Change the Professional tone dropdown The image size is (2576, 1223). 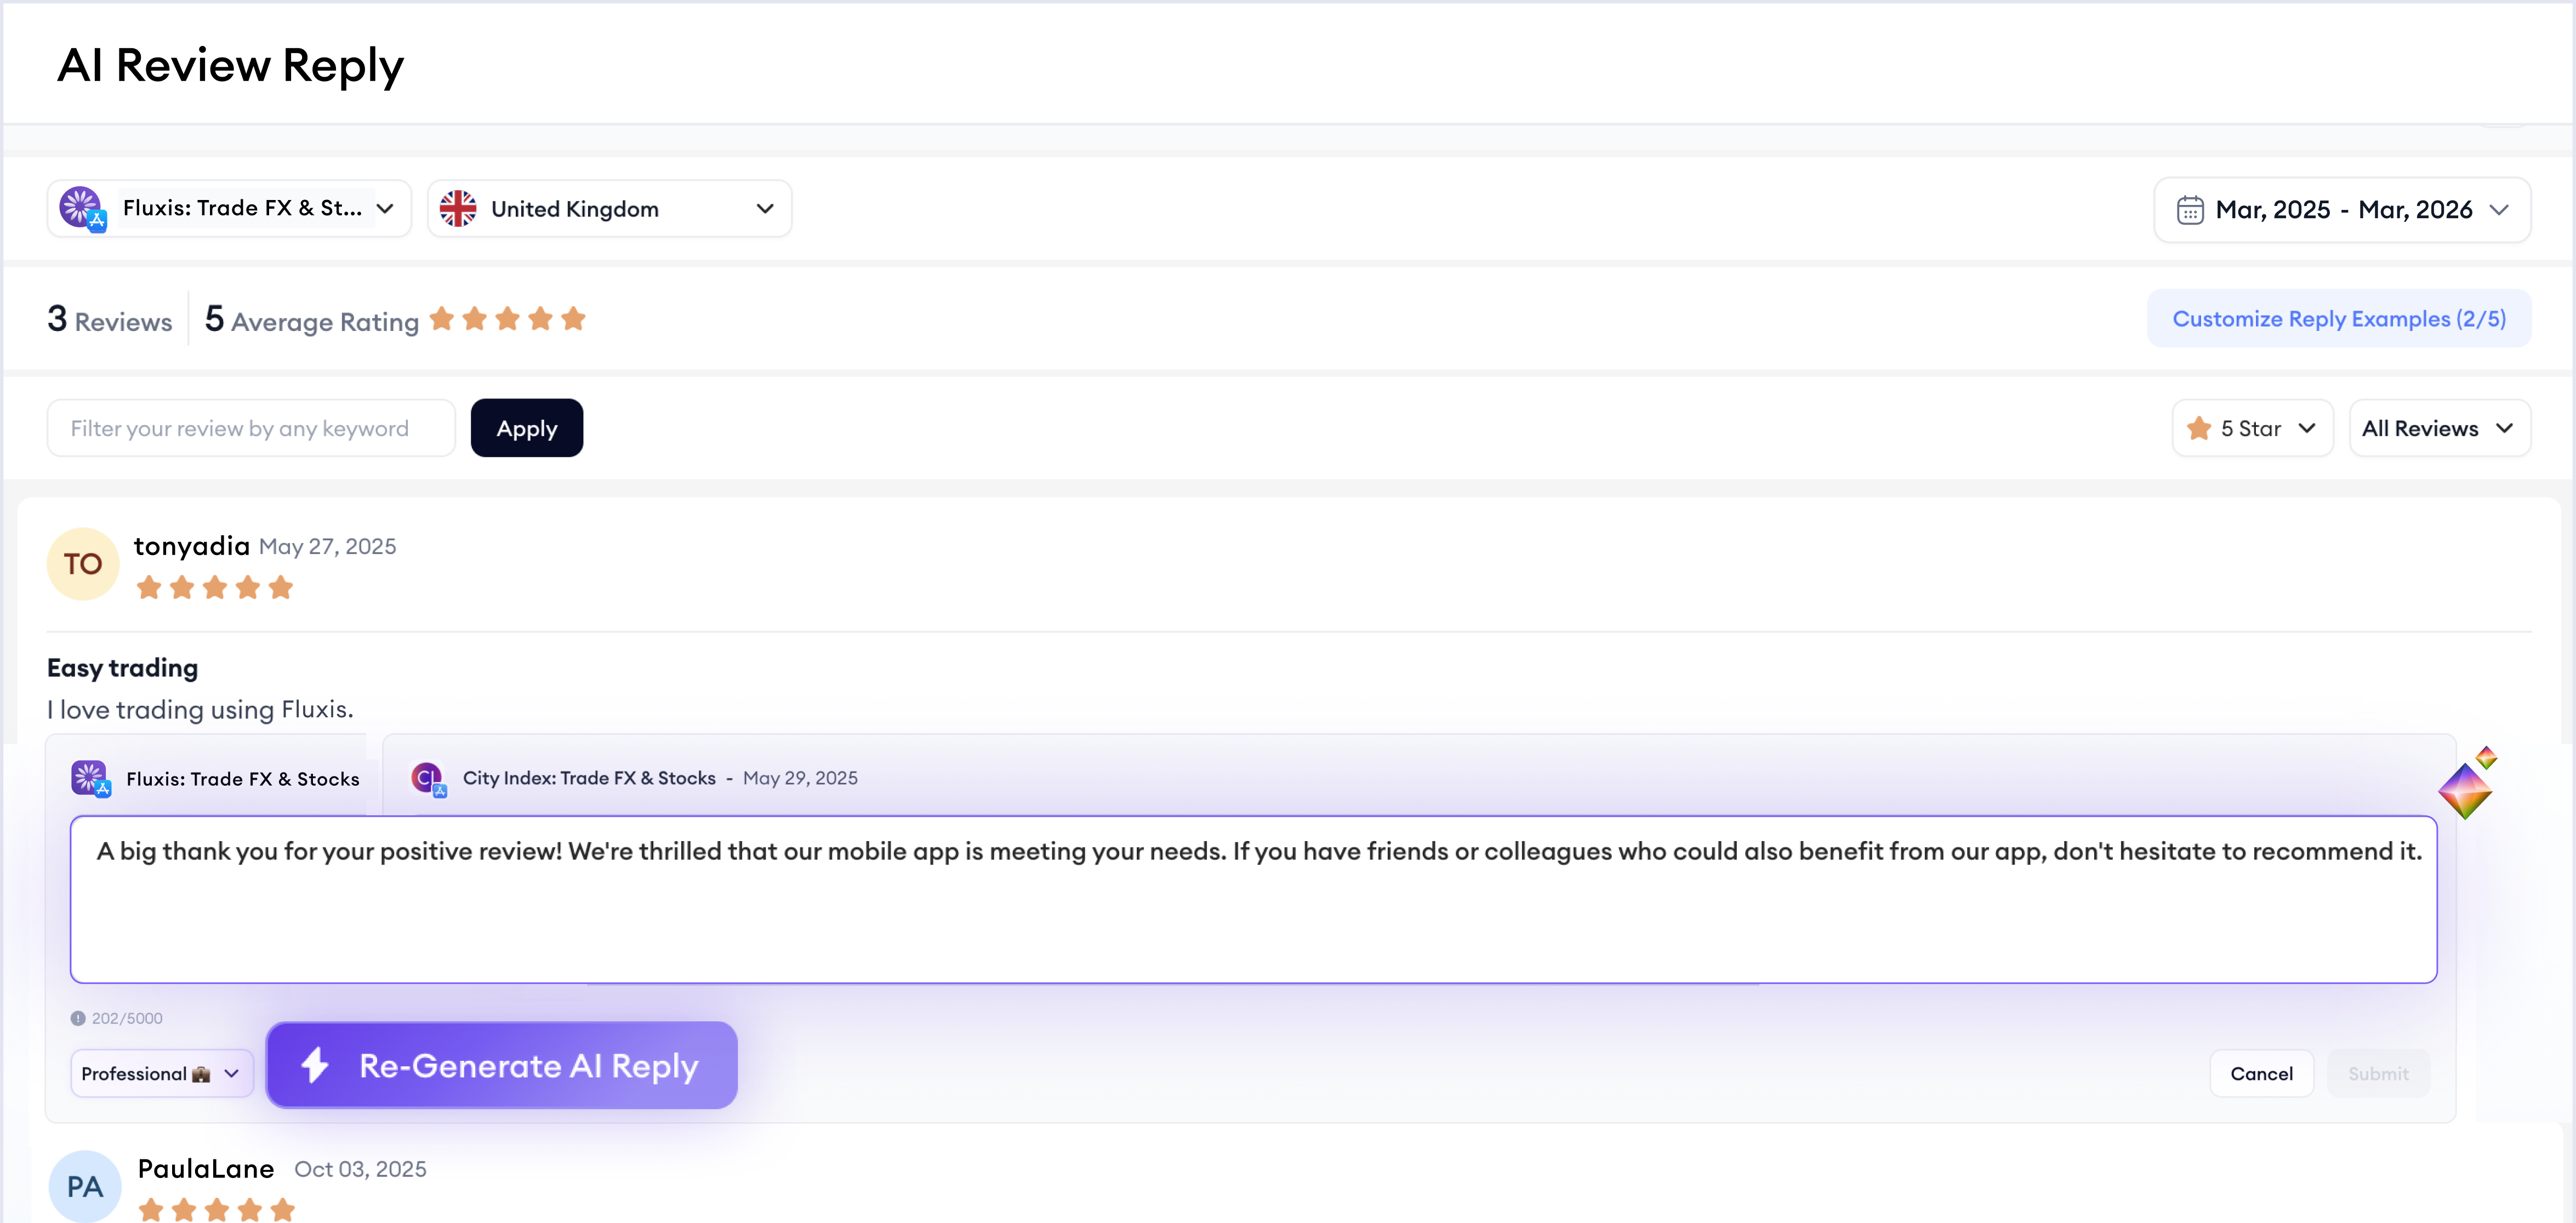click(x=161, y=1073)
